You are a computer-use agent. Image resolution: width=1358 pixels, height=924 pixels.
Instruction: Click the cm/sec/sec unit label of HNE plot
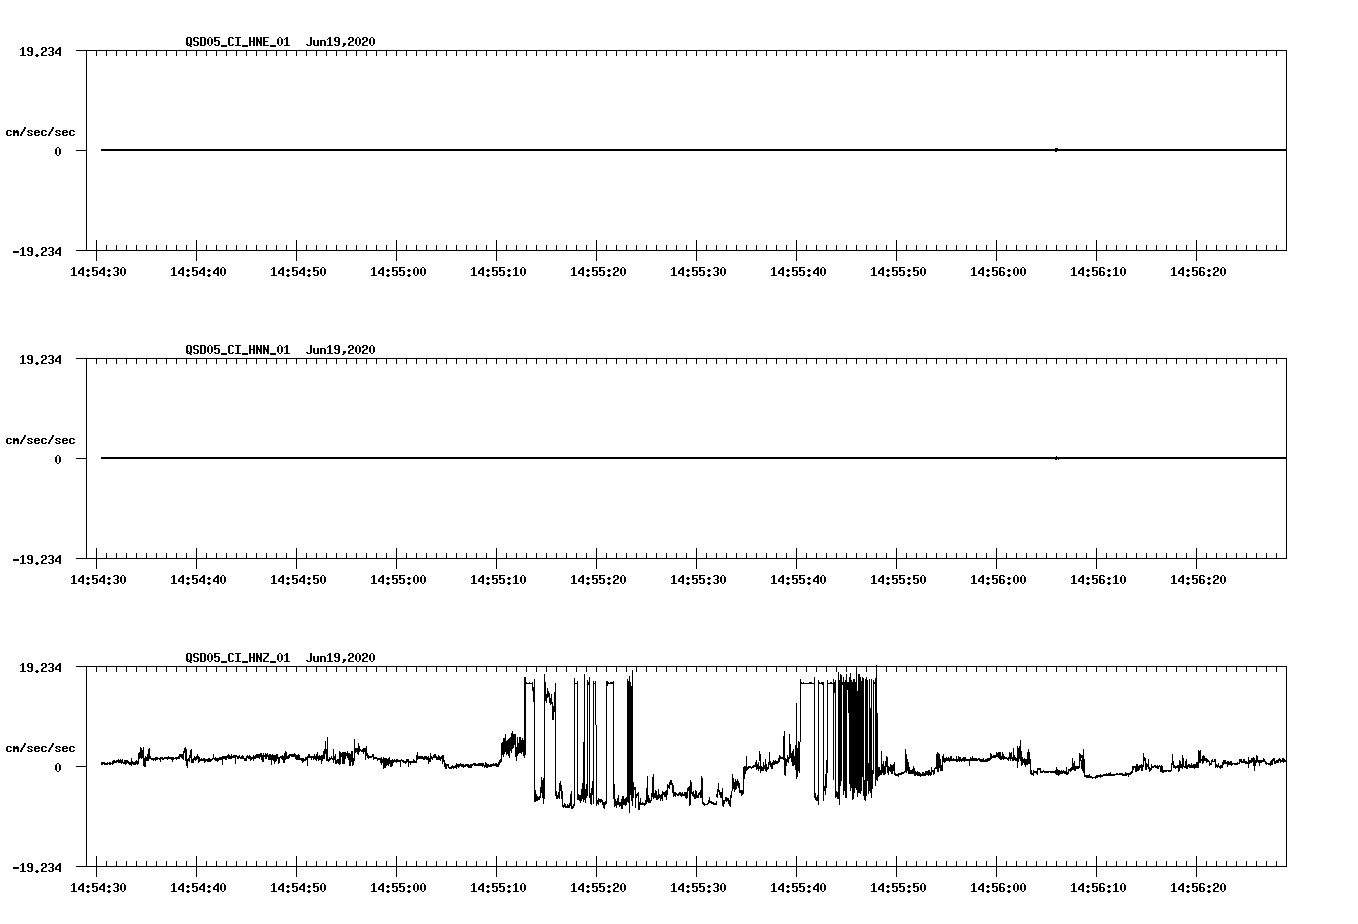click(x=40, y=133)
